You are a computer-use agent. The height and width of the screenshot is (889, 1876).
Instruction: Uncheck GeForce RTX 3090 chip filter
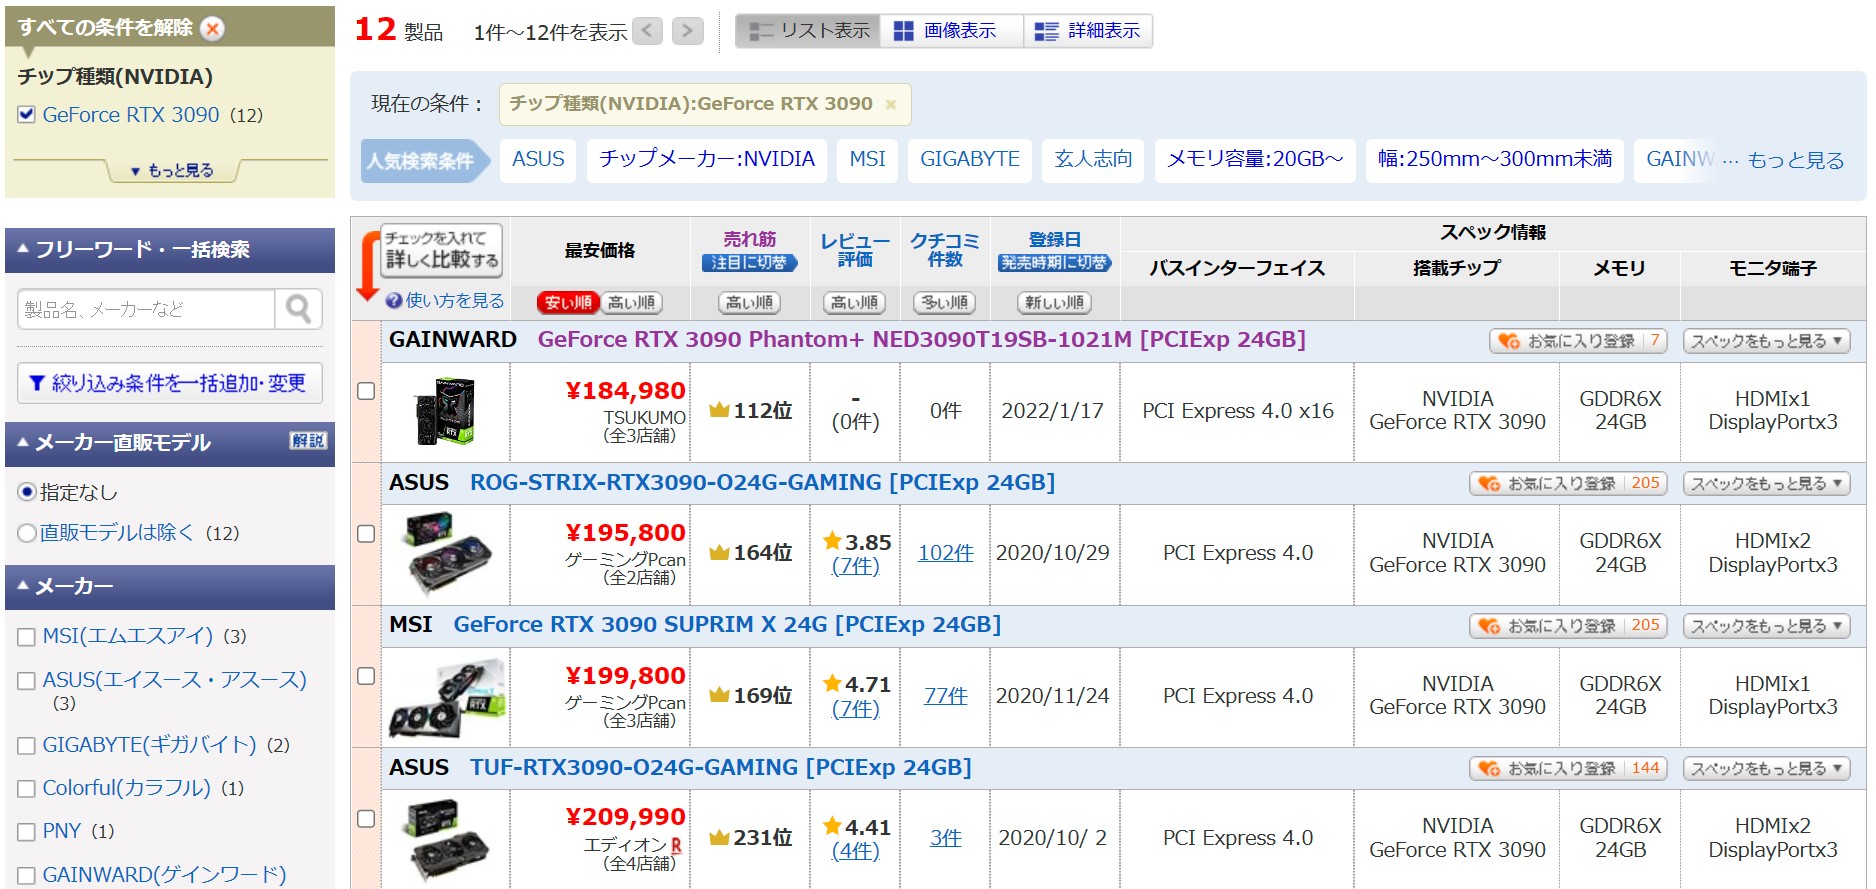coord(27,115)
